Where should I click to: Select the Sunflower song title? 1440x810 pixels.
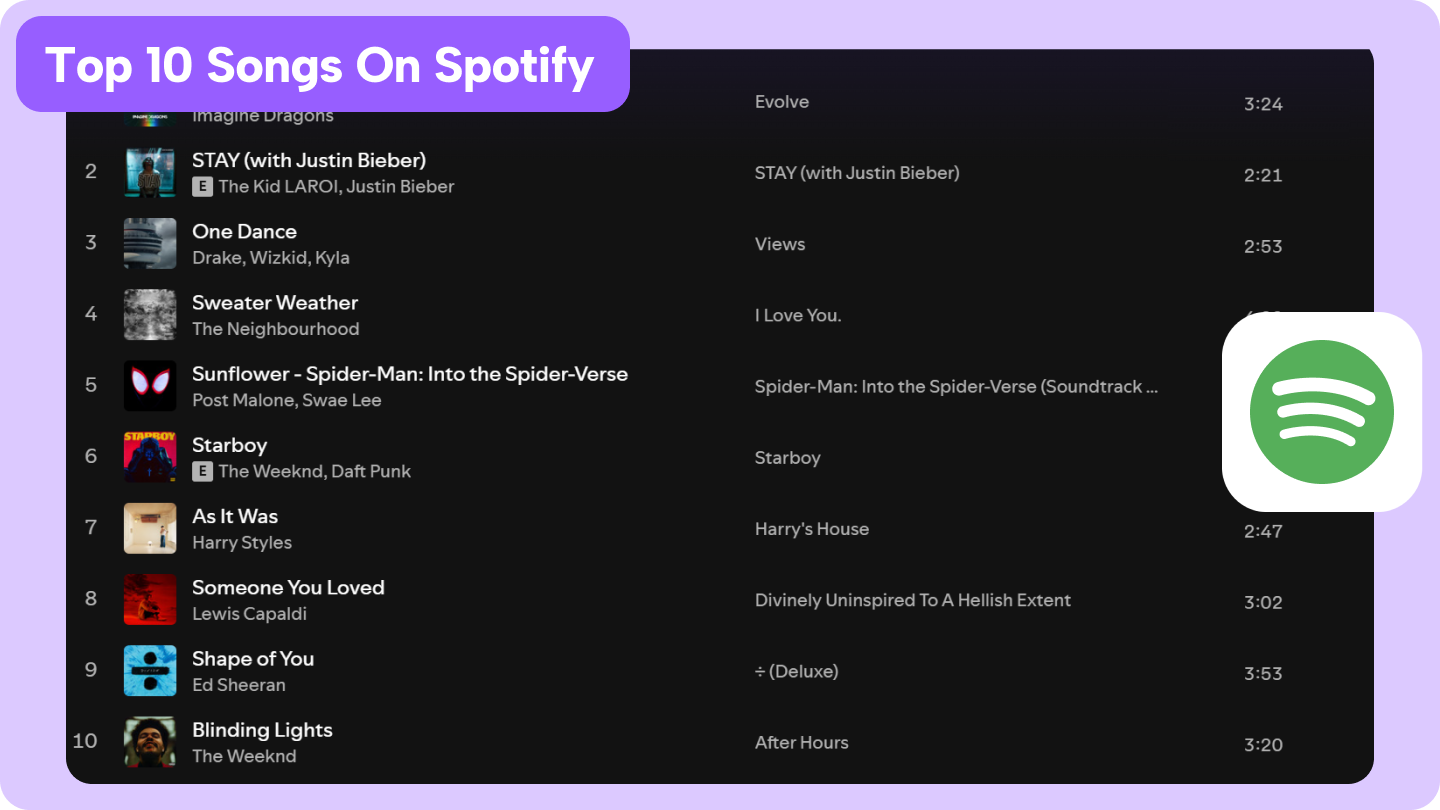point(410,374)
